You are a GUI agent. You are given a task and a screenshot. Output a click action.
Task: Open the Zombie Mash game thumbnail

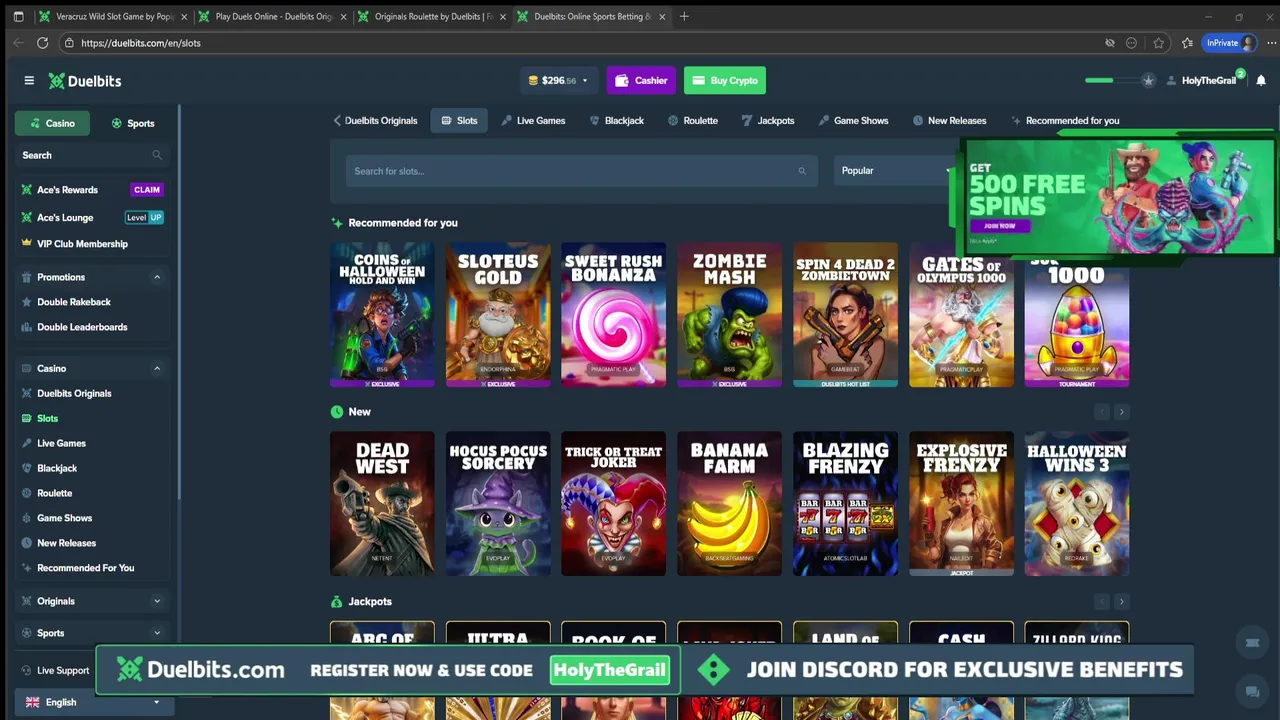[729, 315]
